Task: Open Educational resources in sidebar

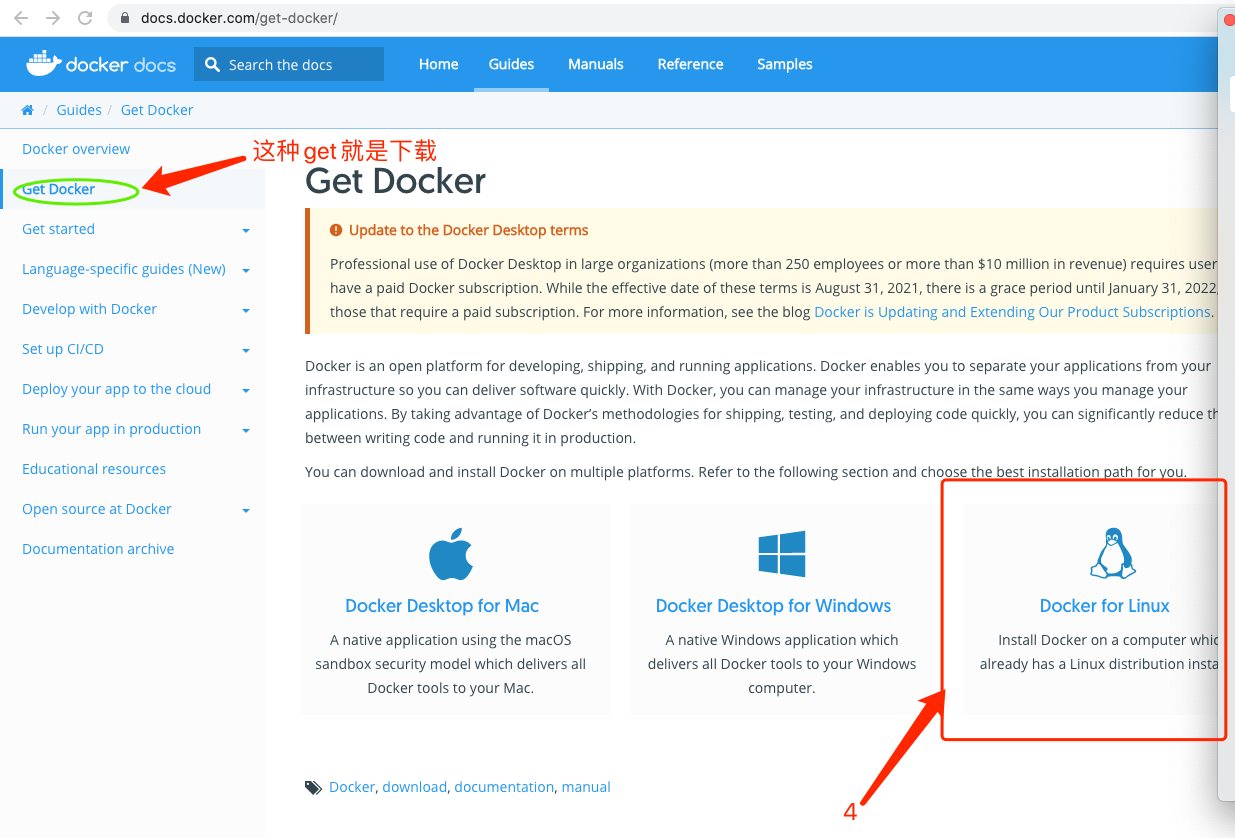Action: pyautogui.click(x=94, y=469)
